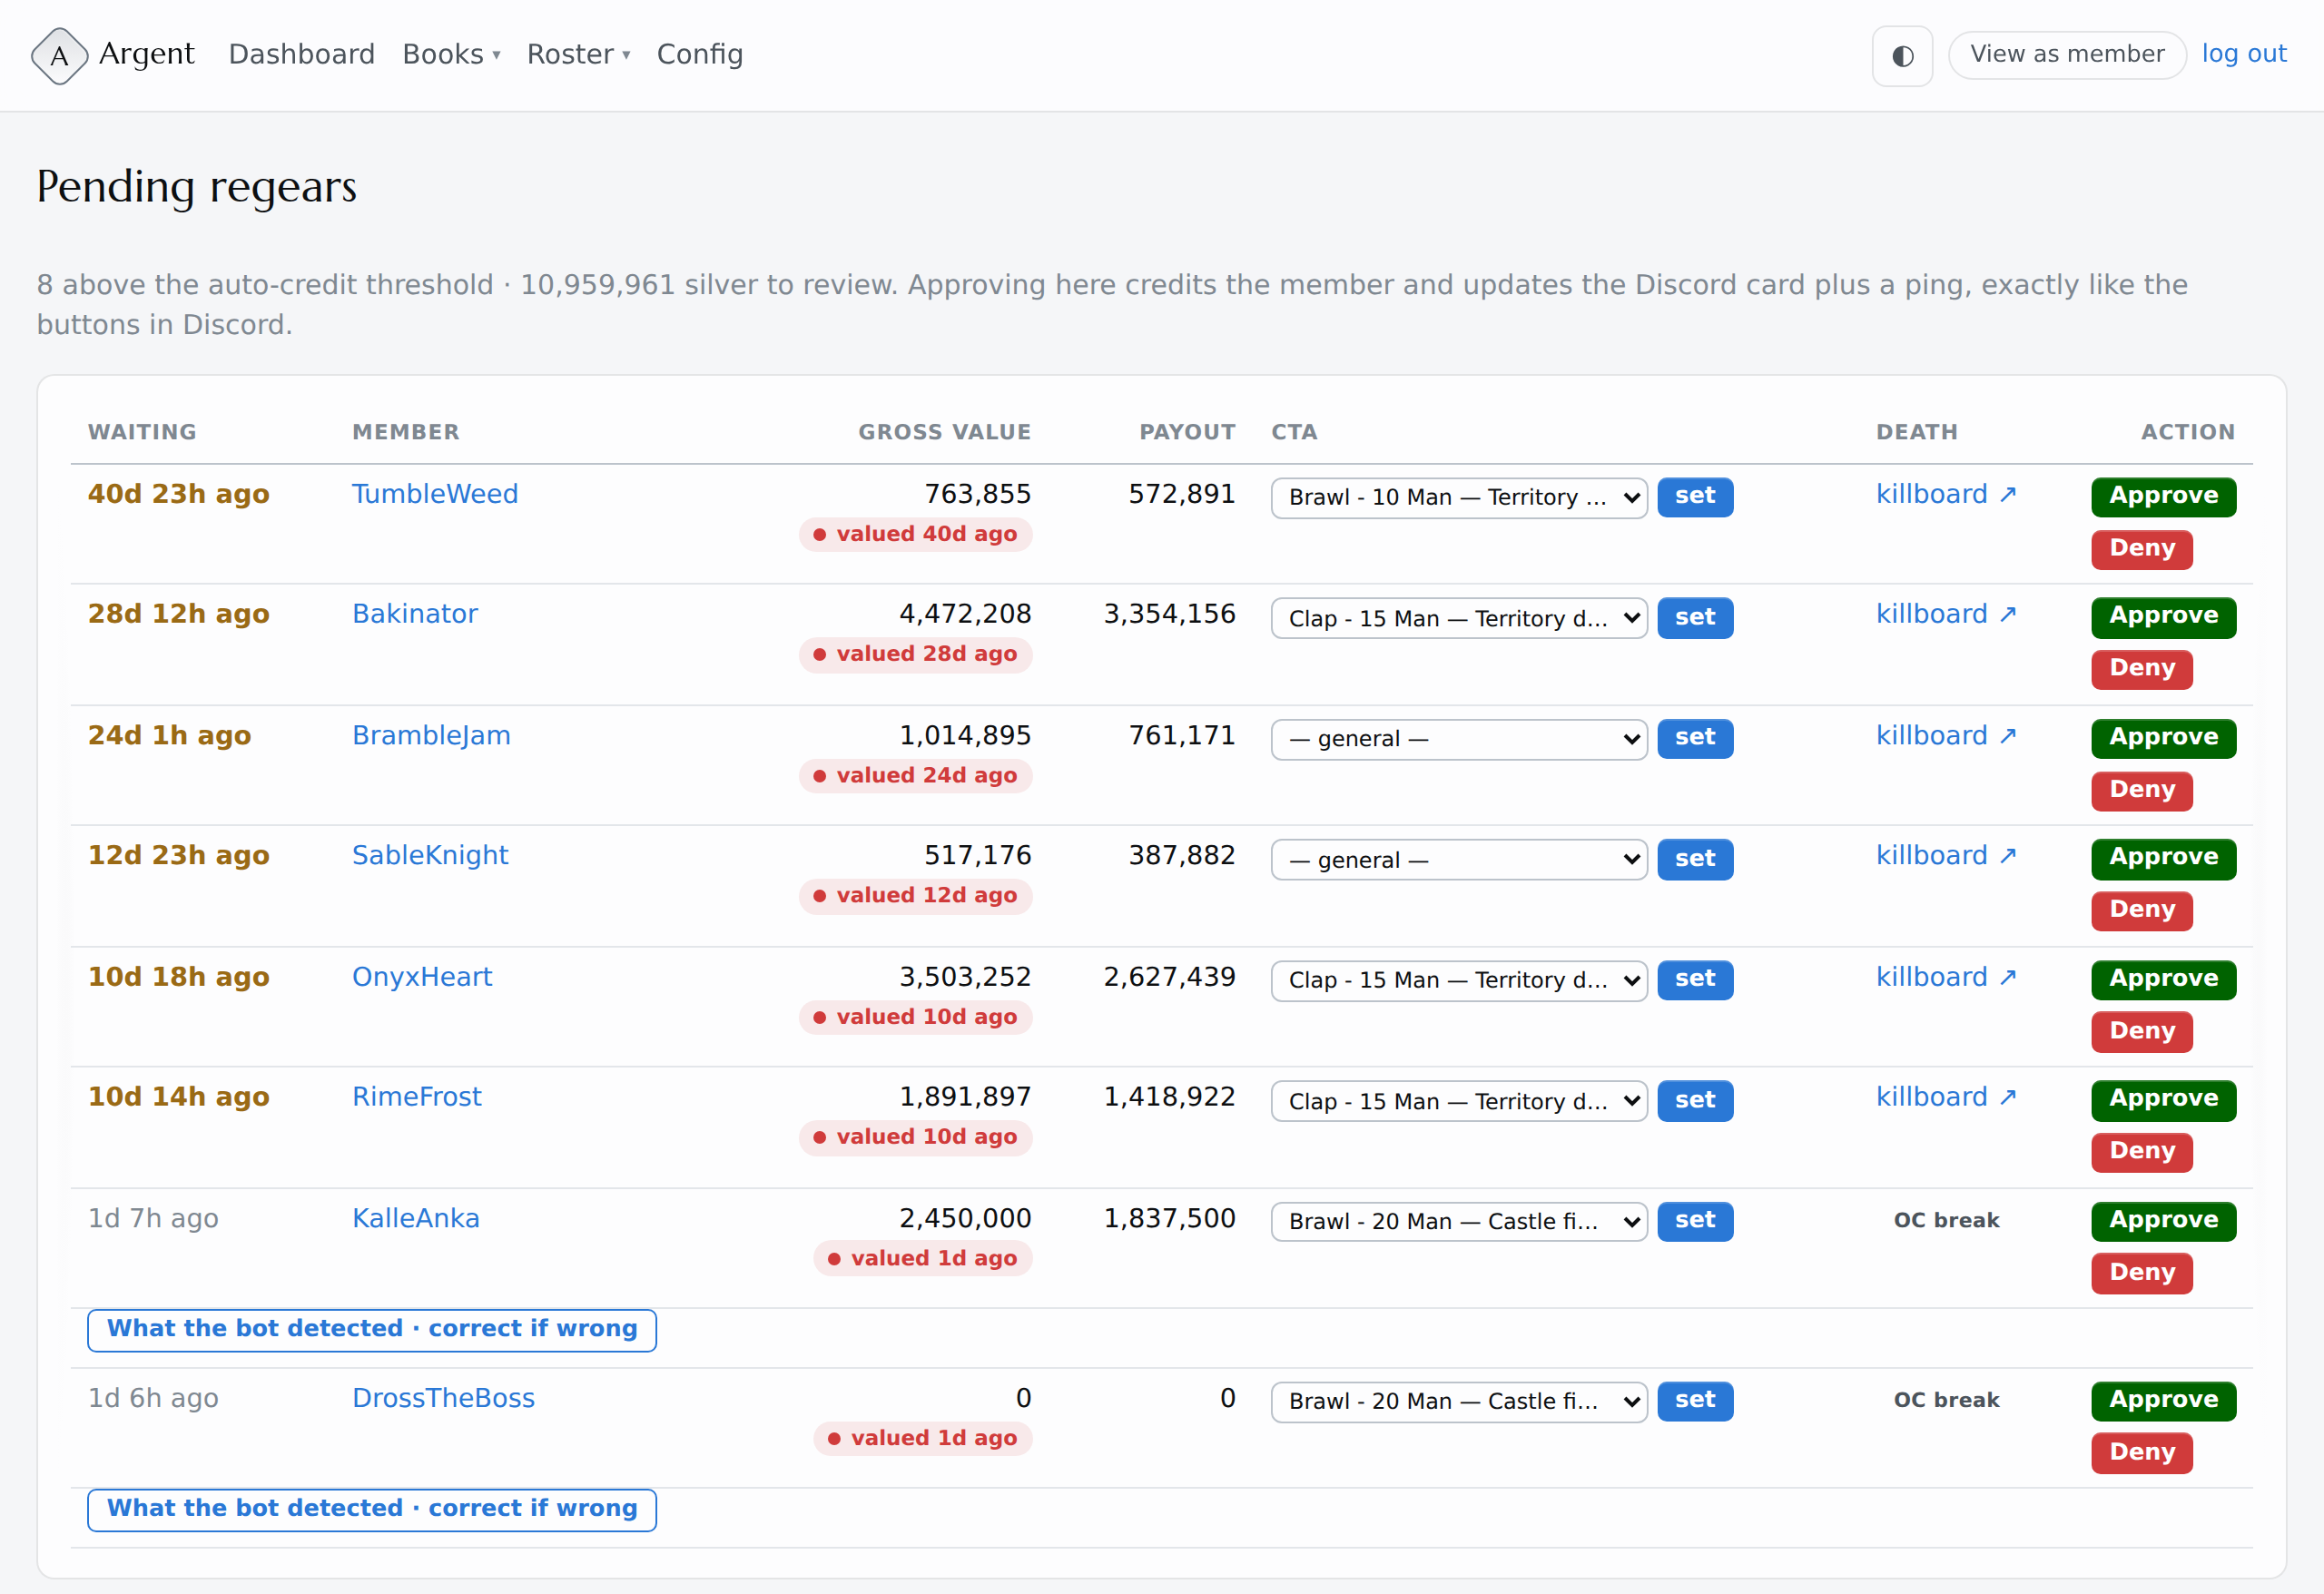Open DrossTheBoss member profile

443,1399
